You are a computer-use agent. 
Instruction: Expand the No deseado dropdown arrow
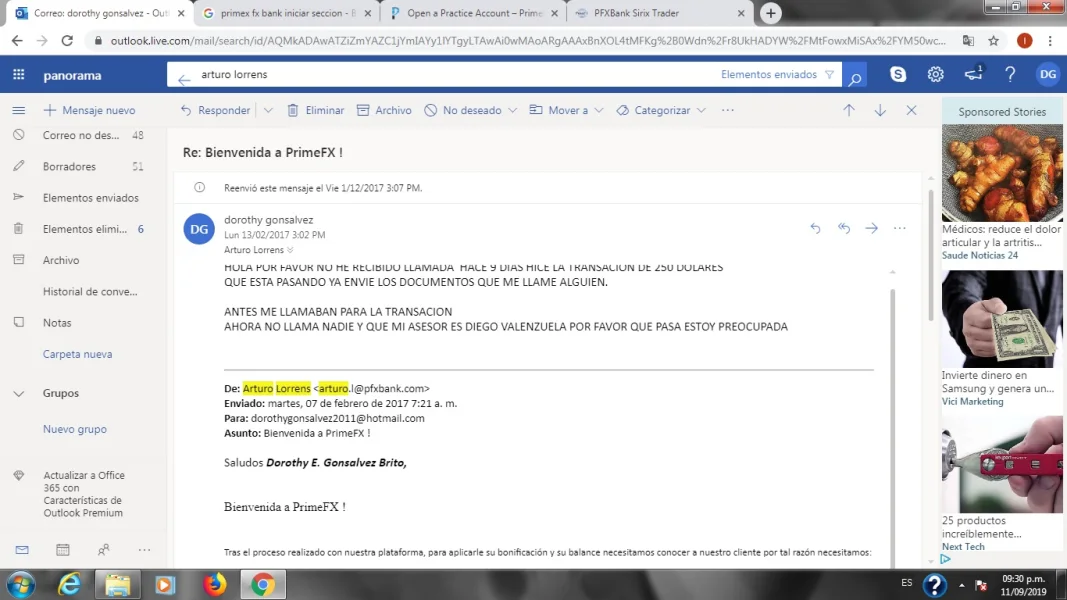(512, 110)
